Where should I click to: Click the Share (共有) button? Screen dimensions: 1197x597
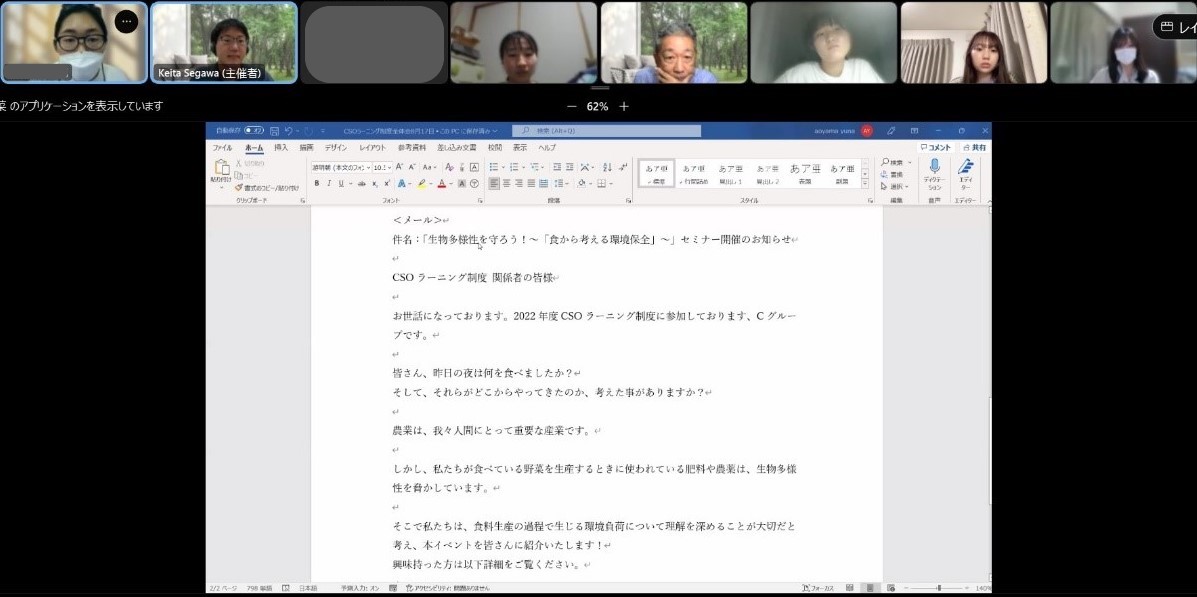[x=974, y=147]
